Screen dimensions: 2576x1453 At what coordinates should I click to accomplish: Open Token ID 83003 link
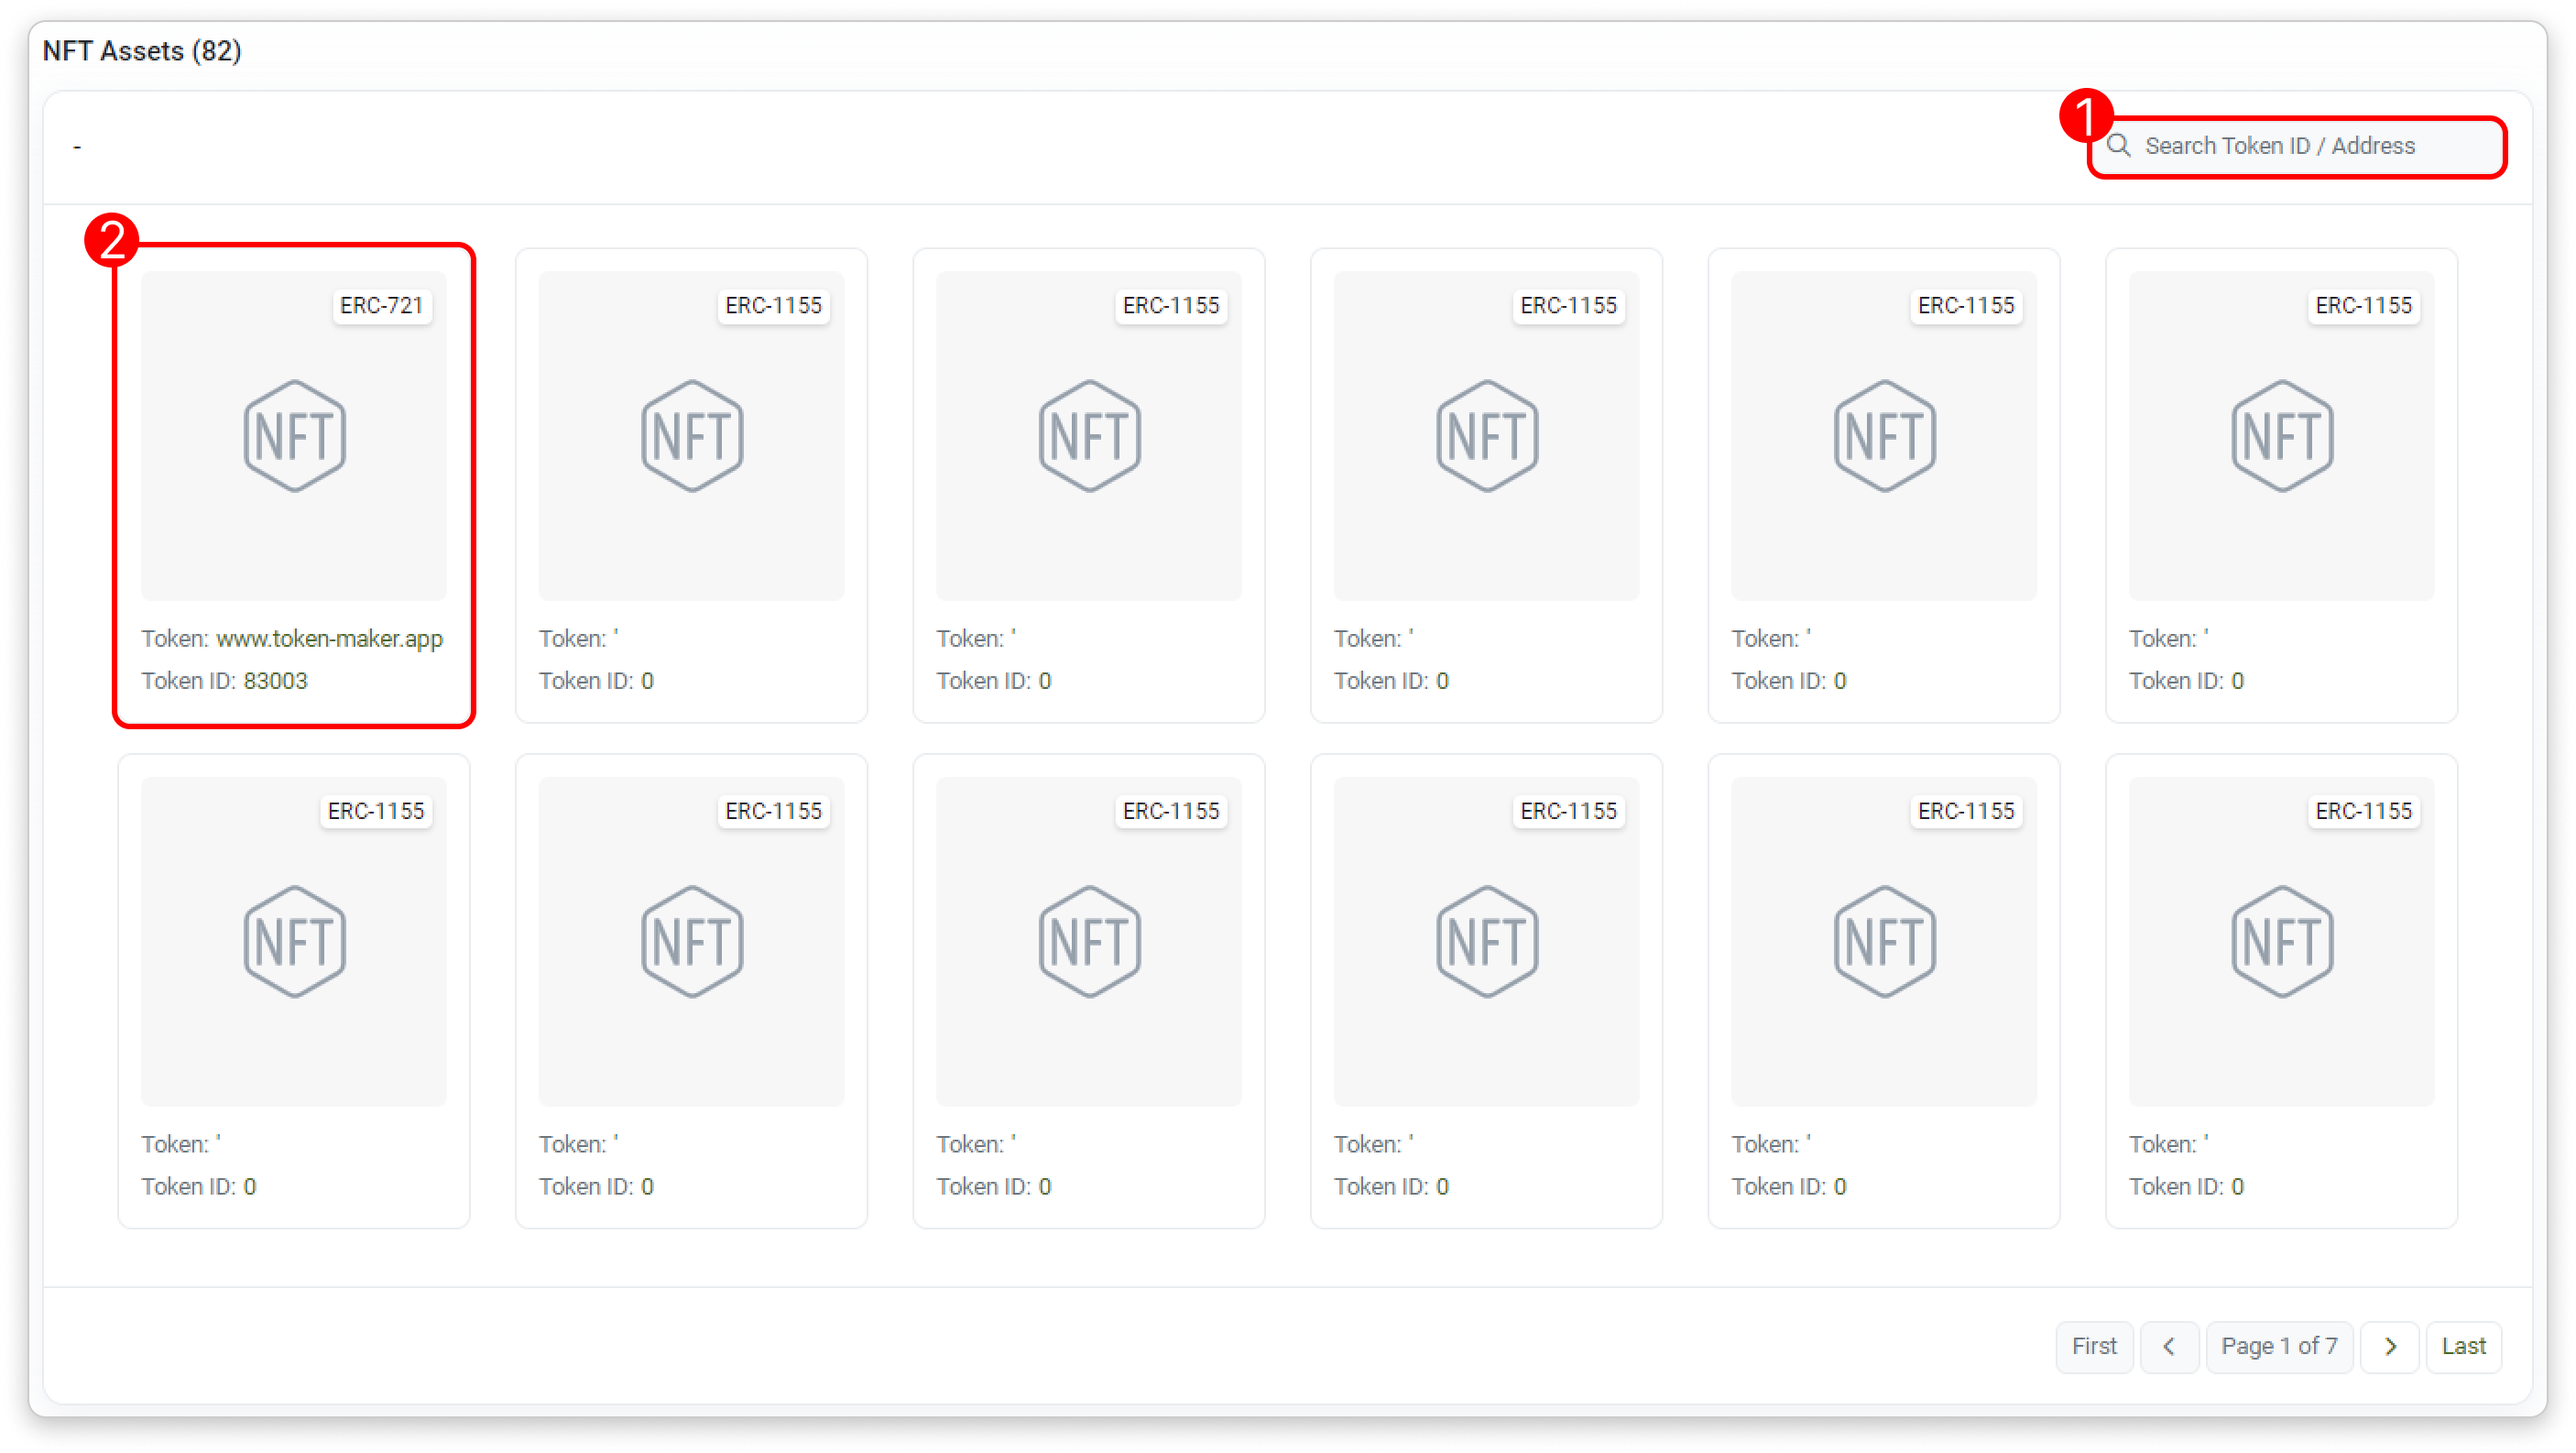pyautogui.click(x=275, y=681)
